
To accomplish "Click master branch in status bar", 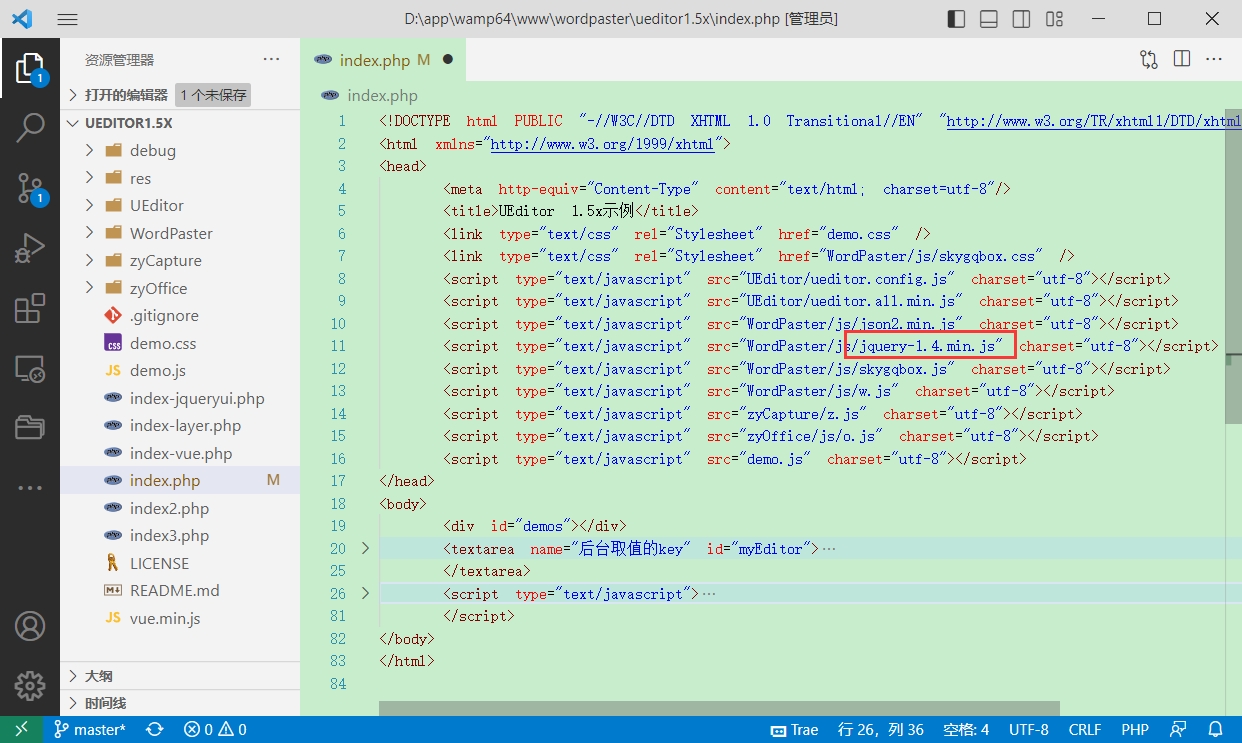I will click(90, 730).
